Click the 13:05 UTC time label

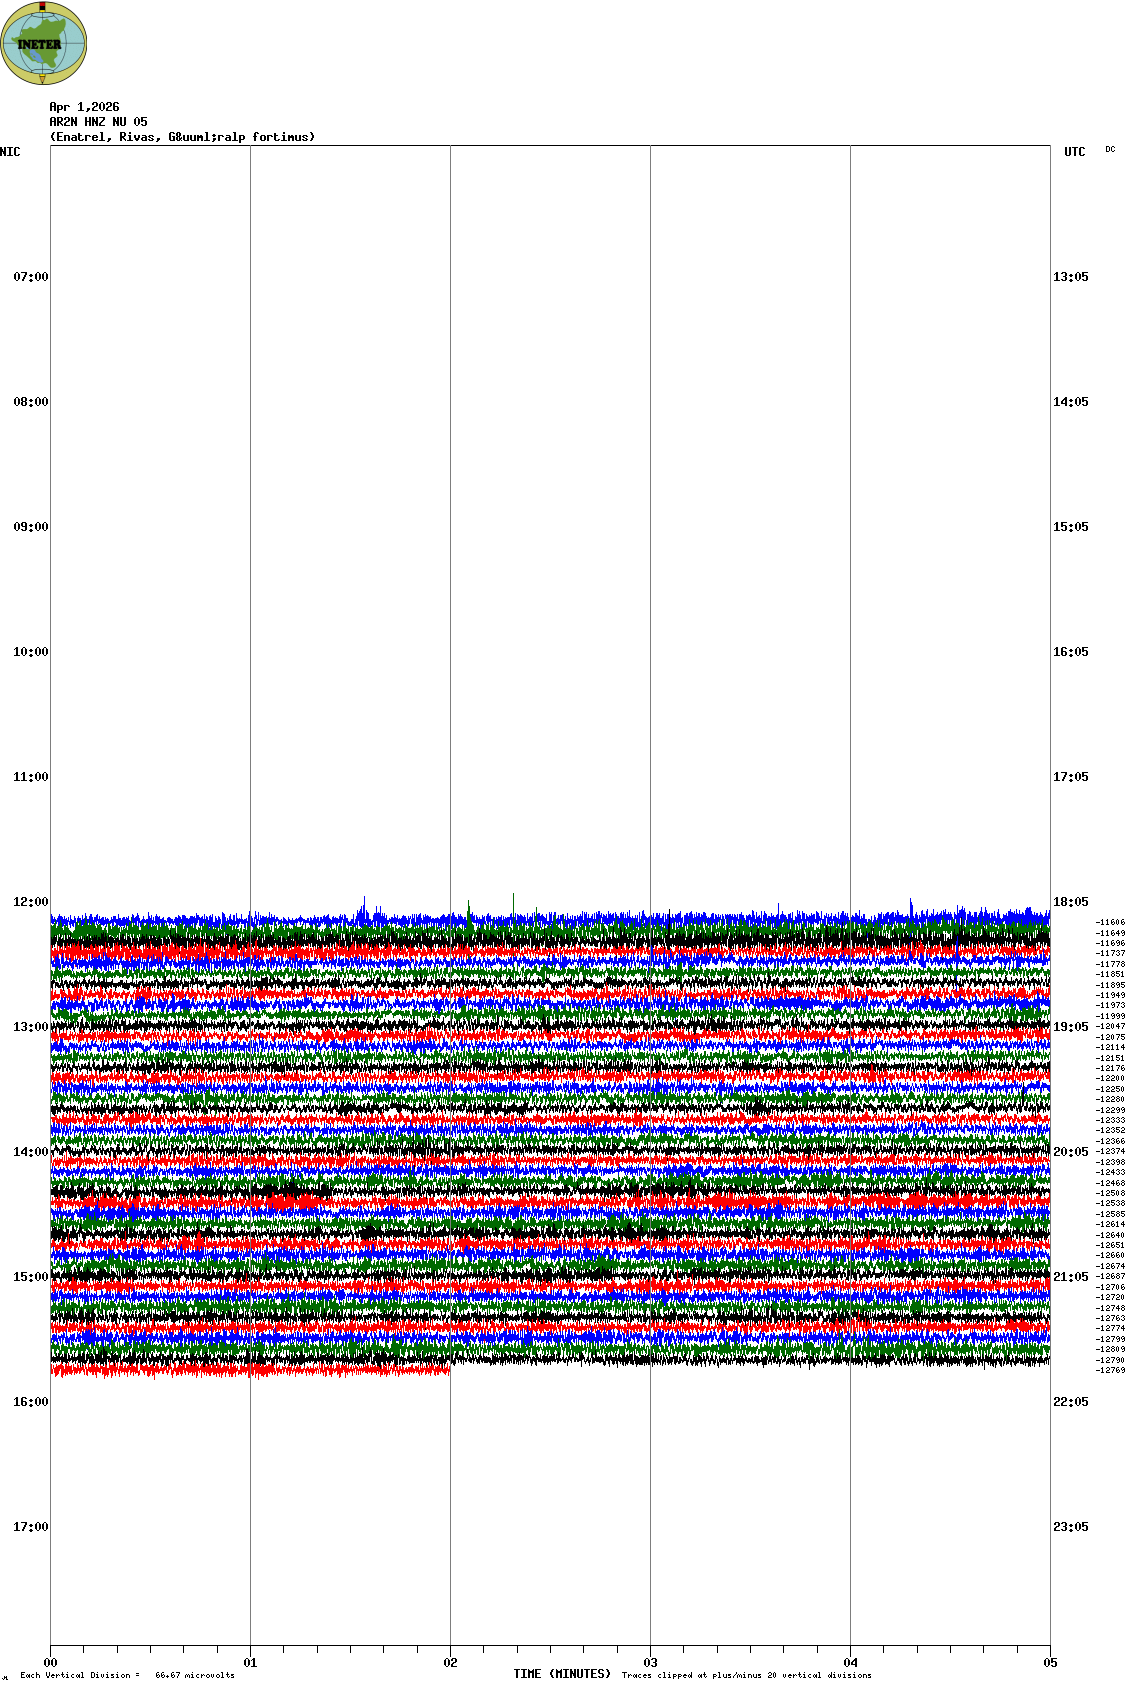(x=1070, y=277)
